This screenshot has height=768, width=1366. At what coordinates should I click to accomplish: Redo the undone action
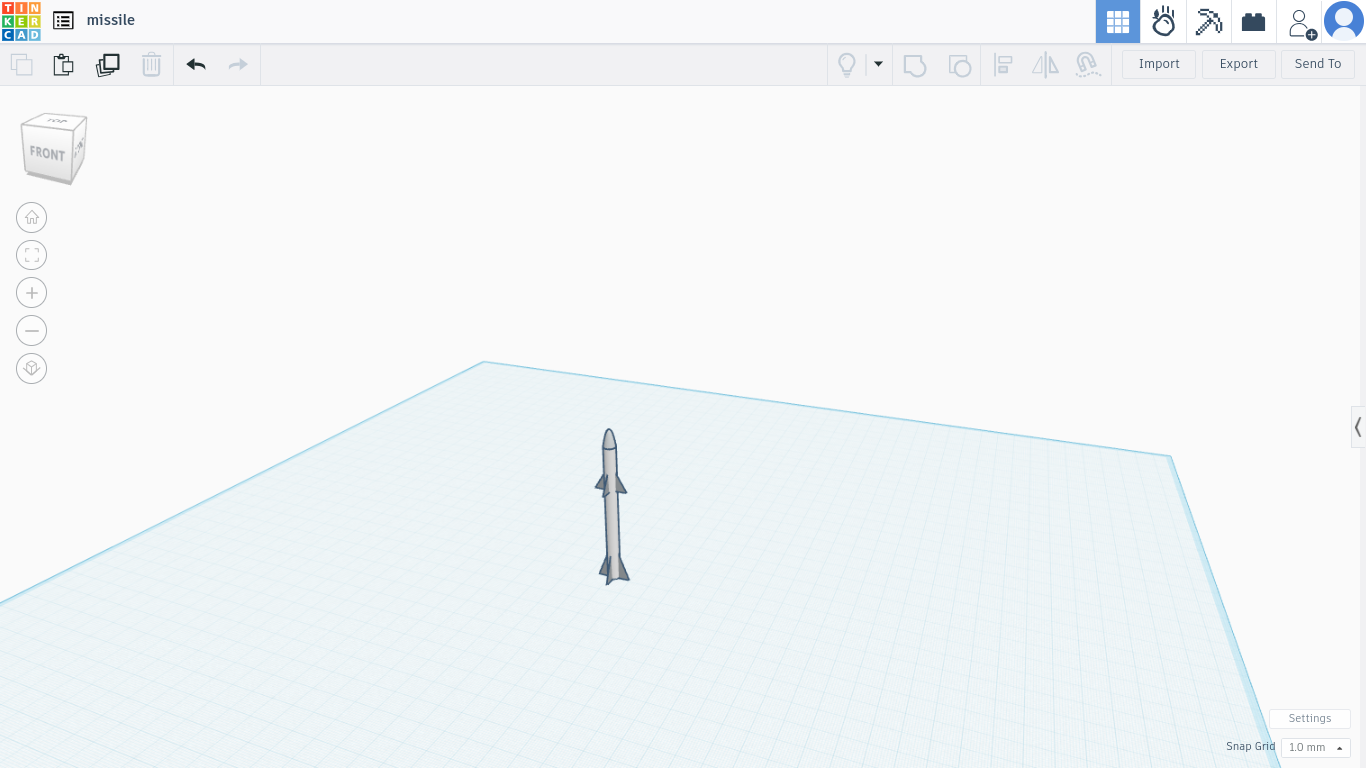pyautogui.click(x=238, y=65)
